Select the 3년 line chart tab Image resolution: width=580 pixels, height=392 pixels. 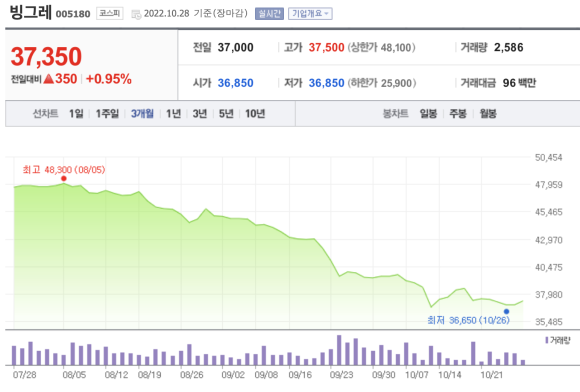pyautogui.click(x=200, y=114)
